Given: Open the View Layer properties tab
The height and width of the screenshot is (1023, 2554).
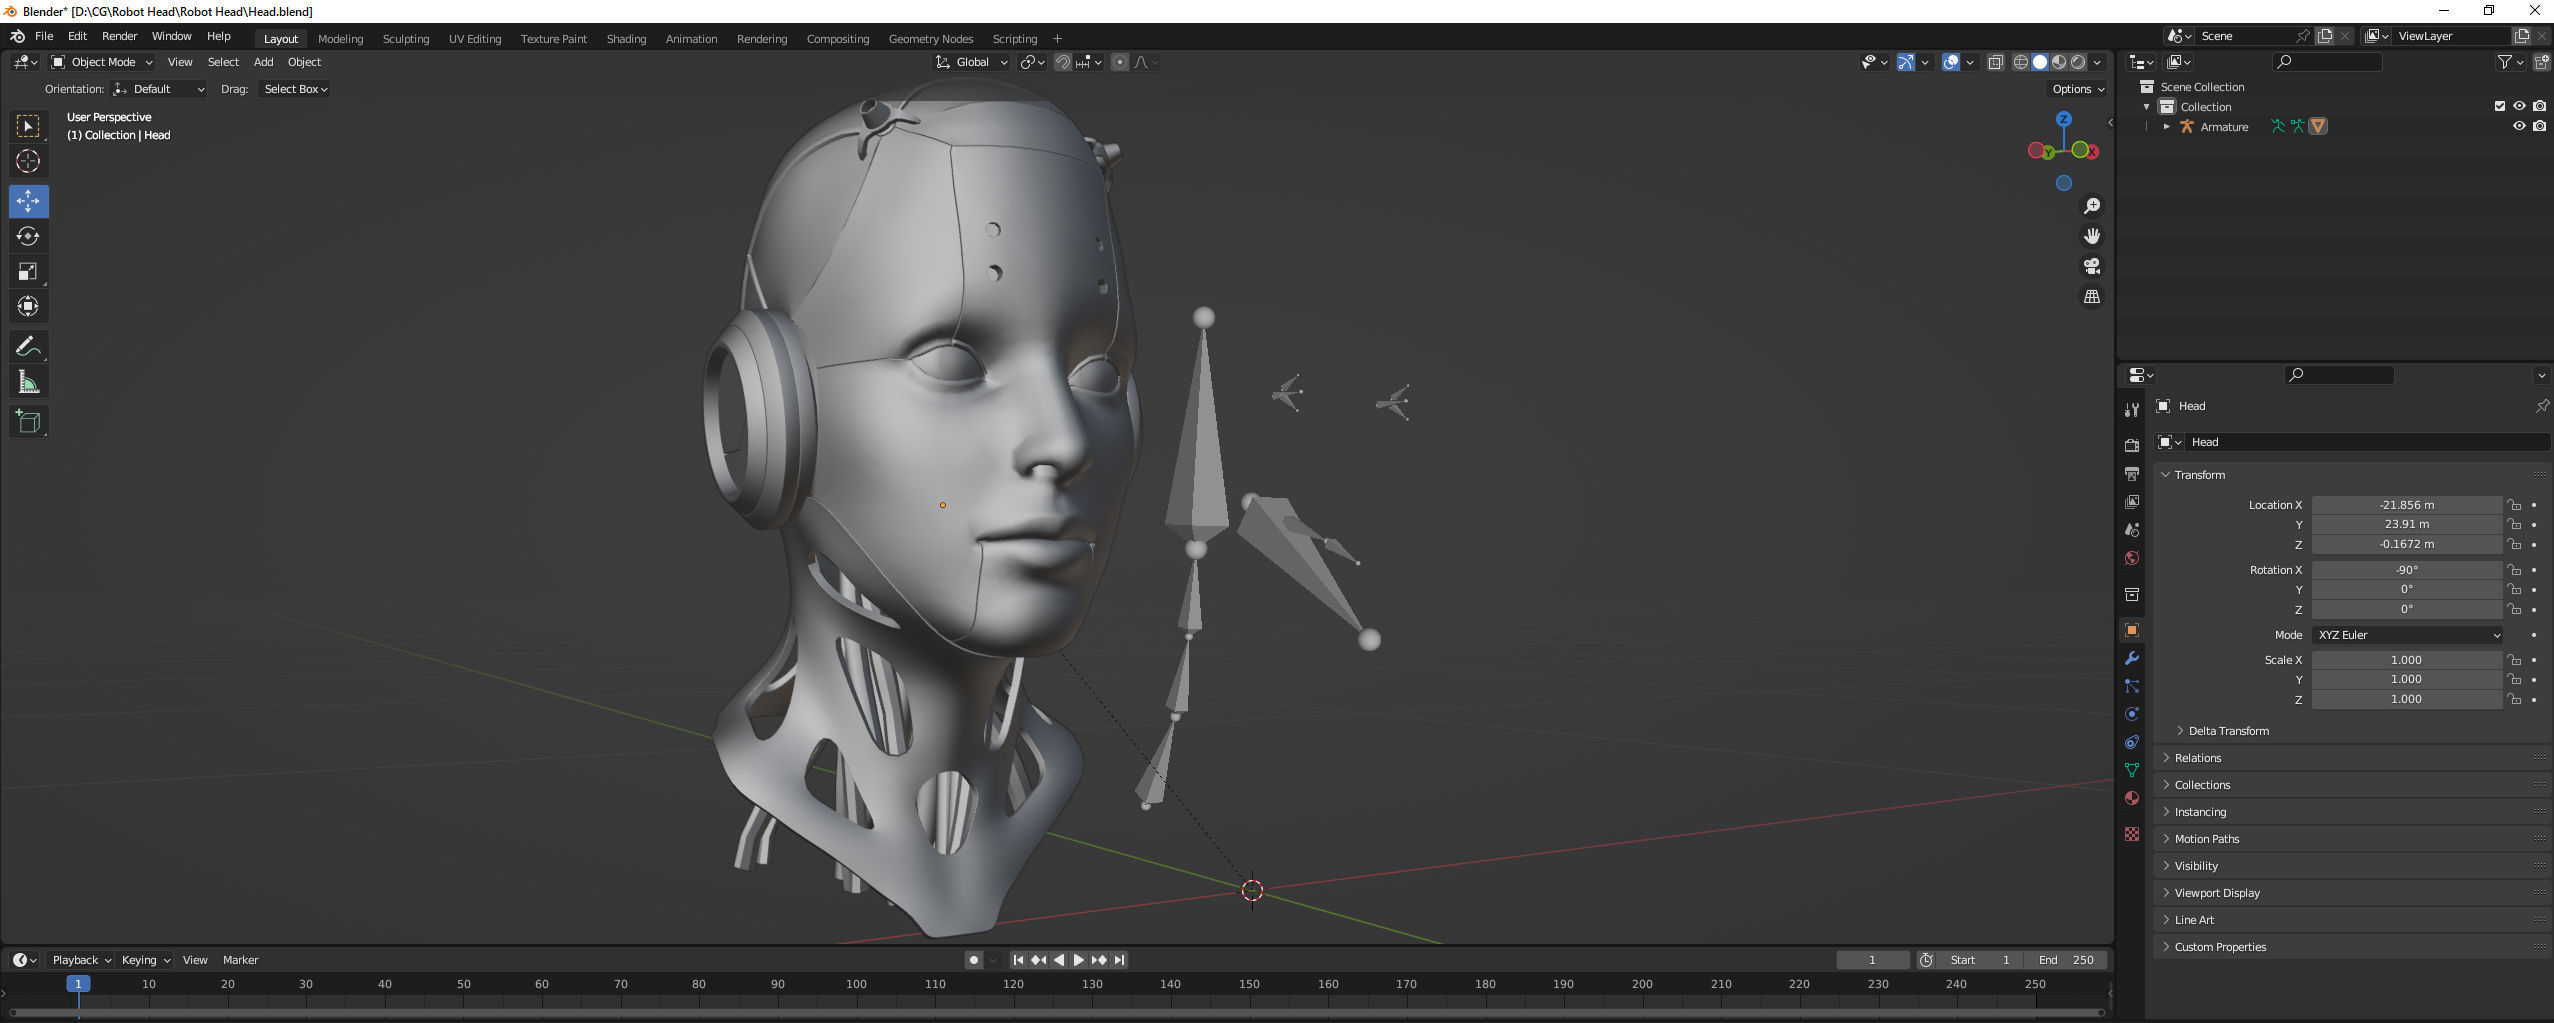Looking at the screenshot, I should pos(2131,501).
